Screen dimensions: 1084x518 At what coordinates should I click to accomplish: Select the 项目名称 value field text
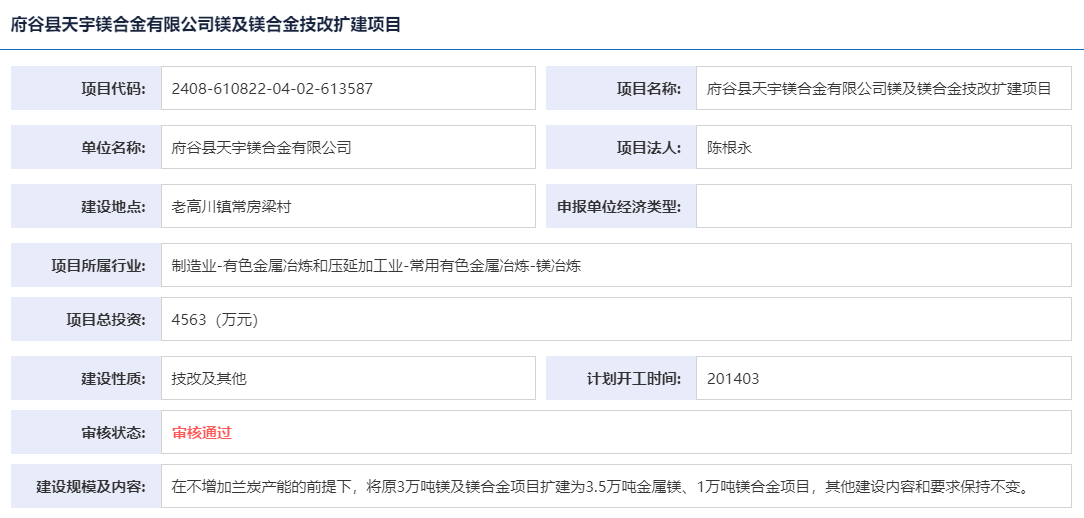(879, 89)
